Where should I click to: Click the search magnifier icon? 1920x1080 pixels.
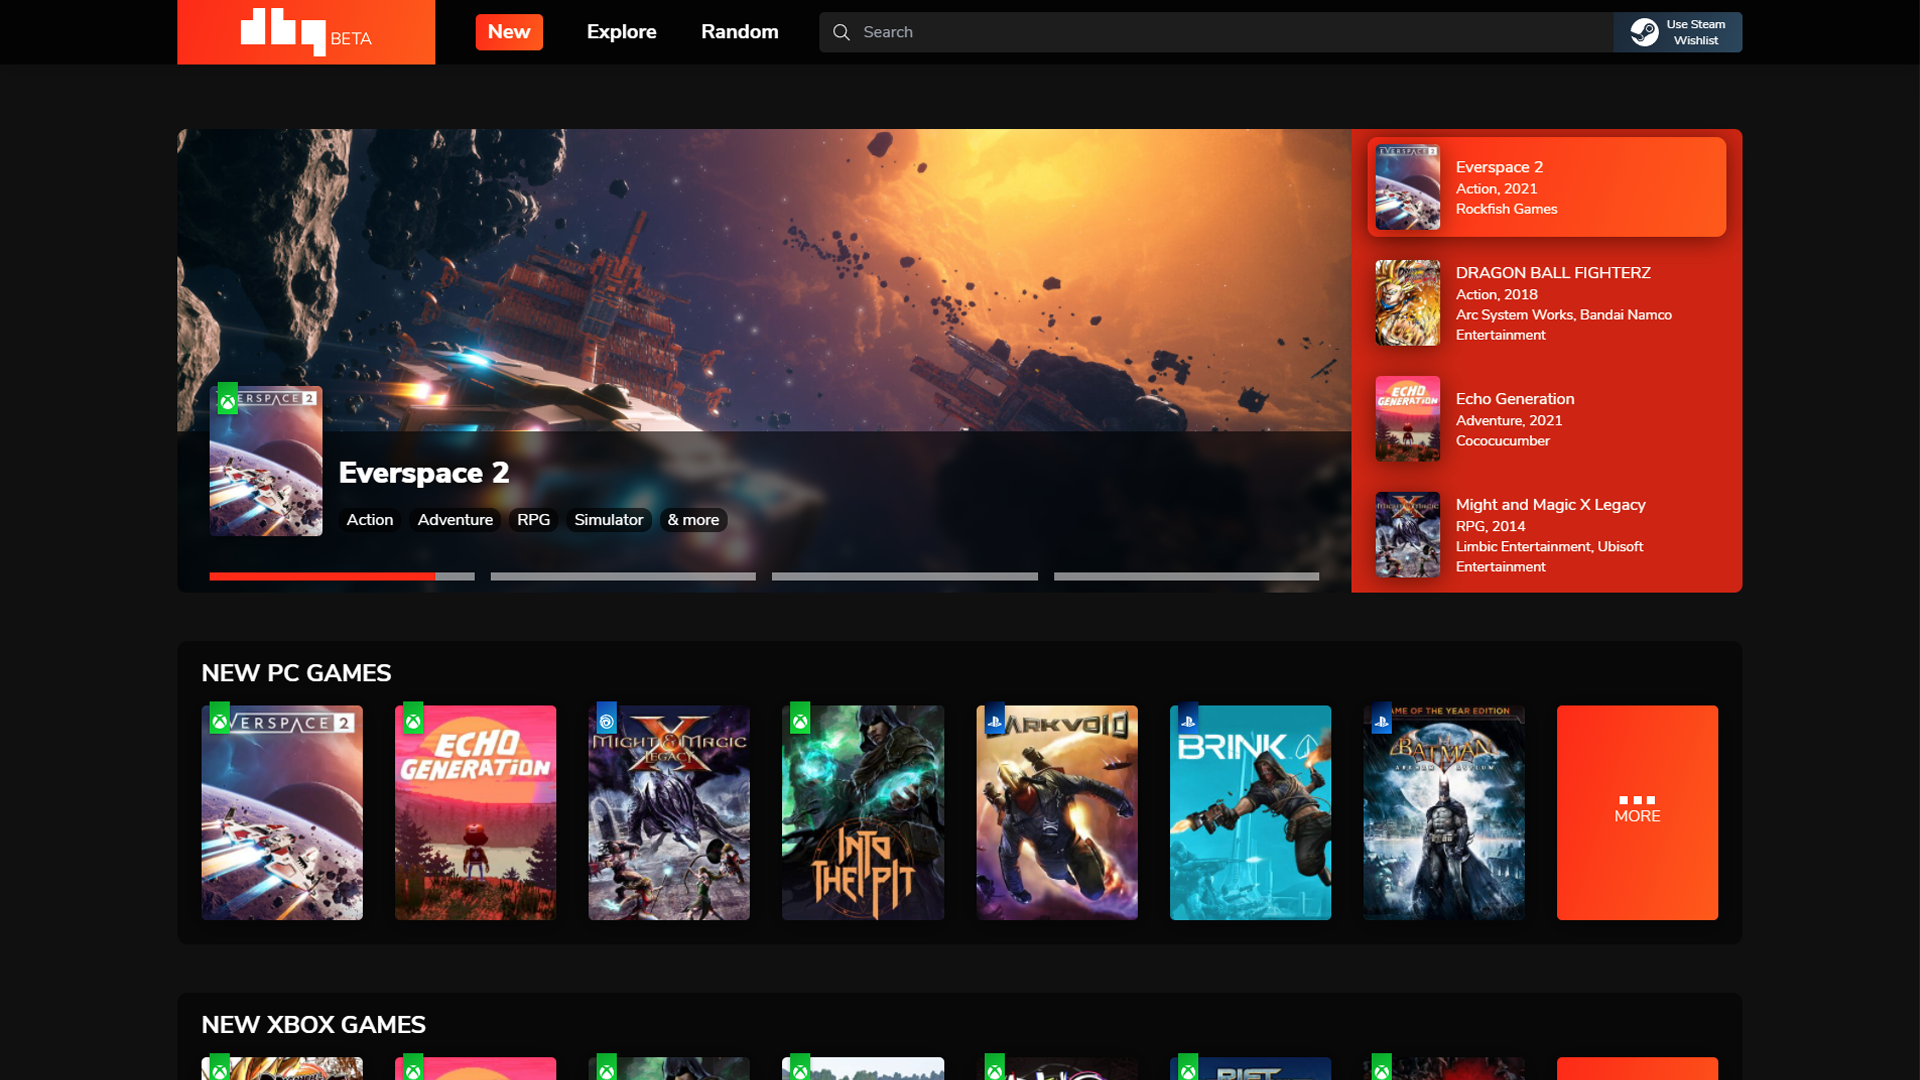pos(841,32)
